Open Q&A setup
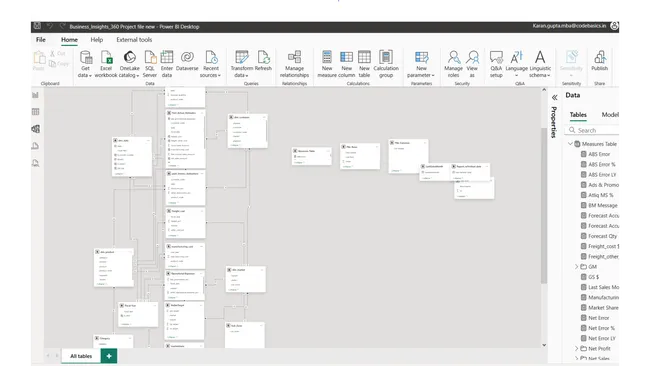Viewport: 650px width, 366px height. pyautogui.click(x=496, y=64)
